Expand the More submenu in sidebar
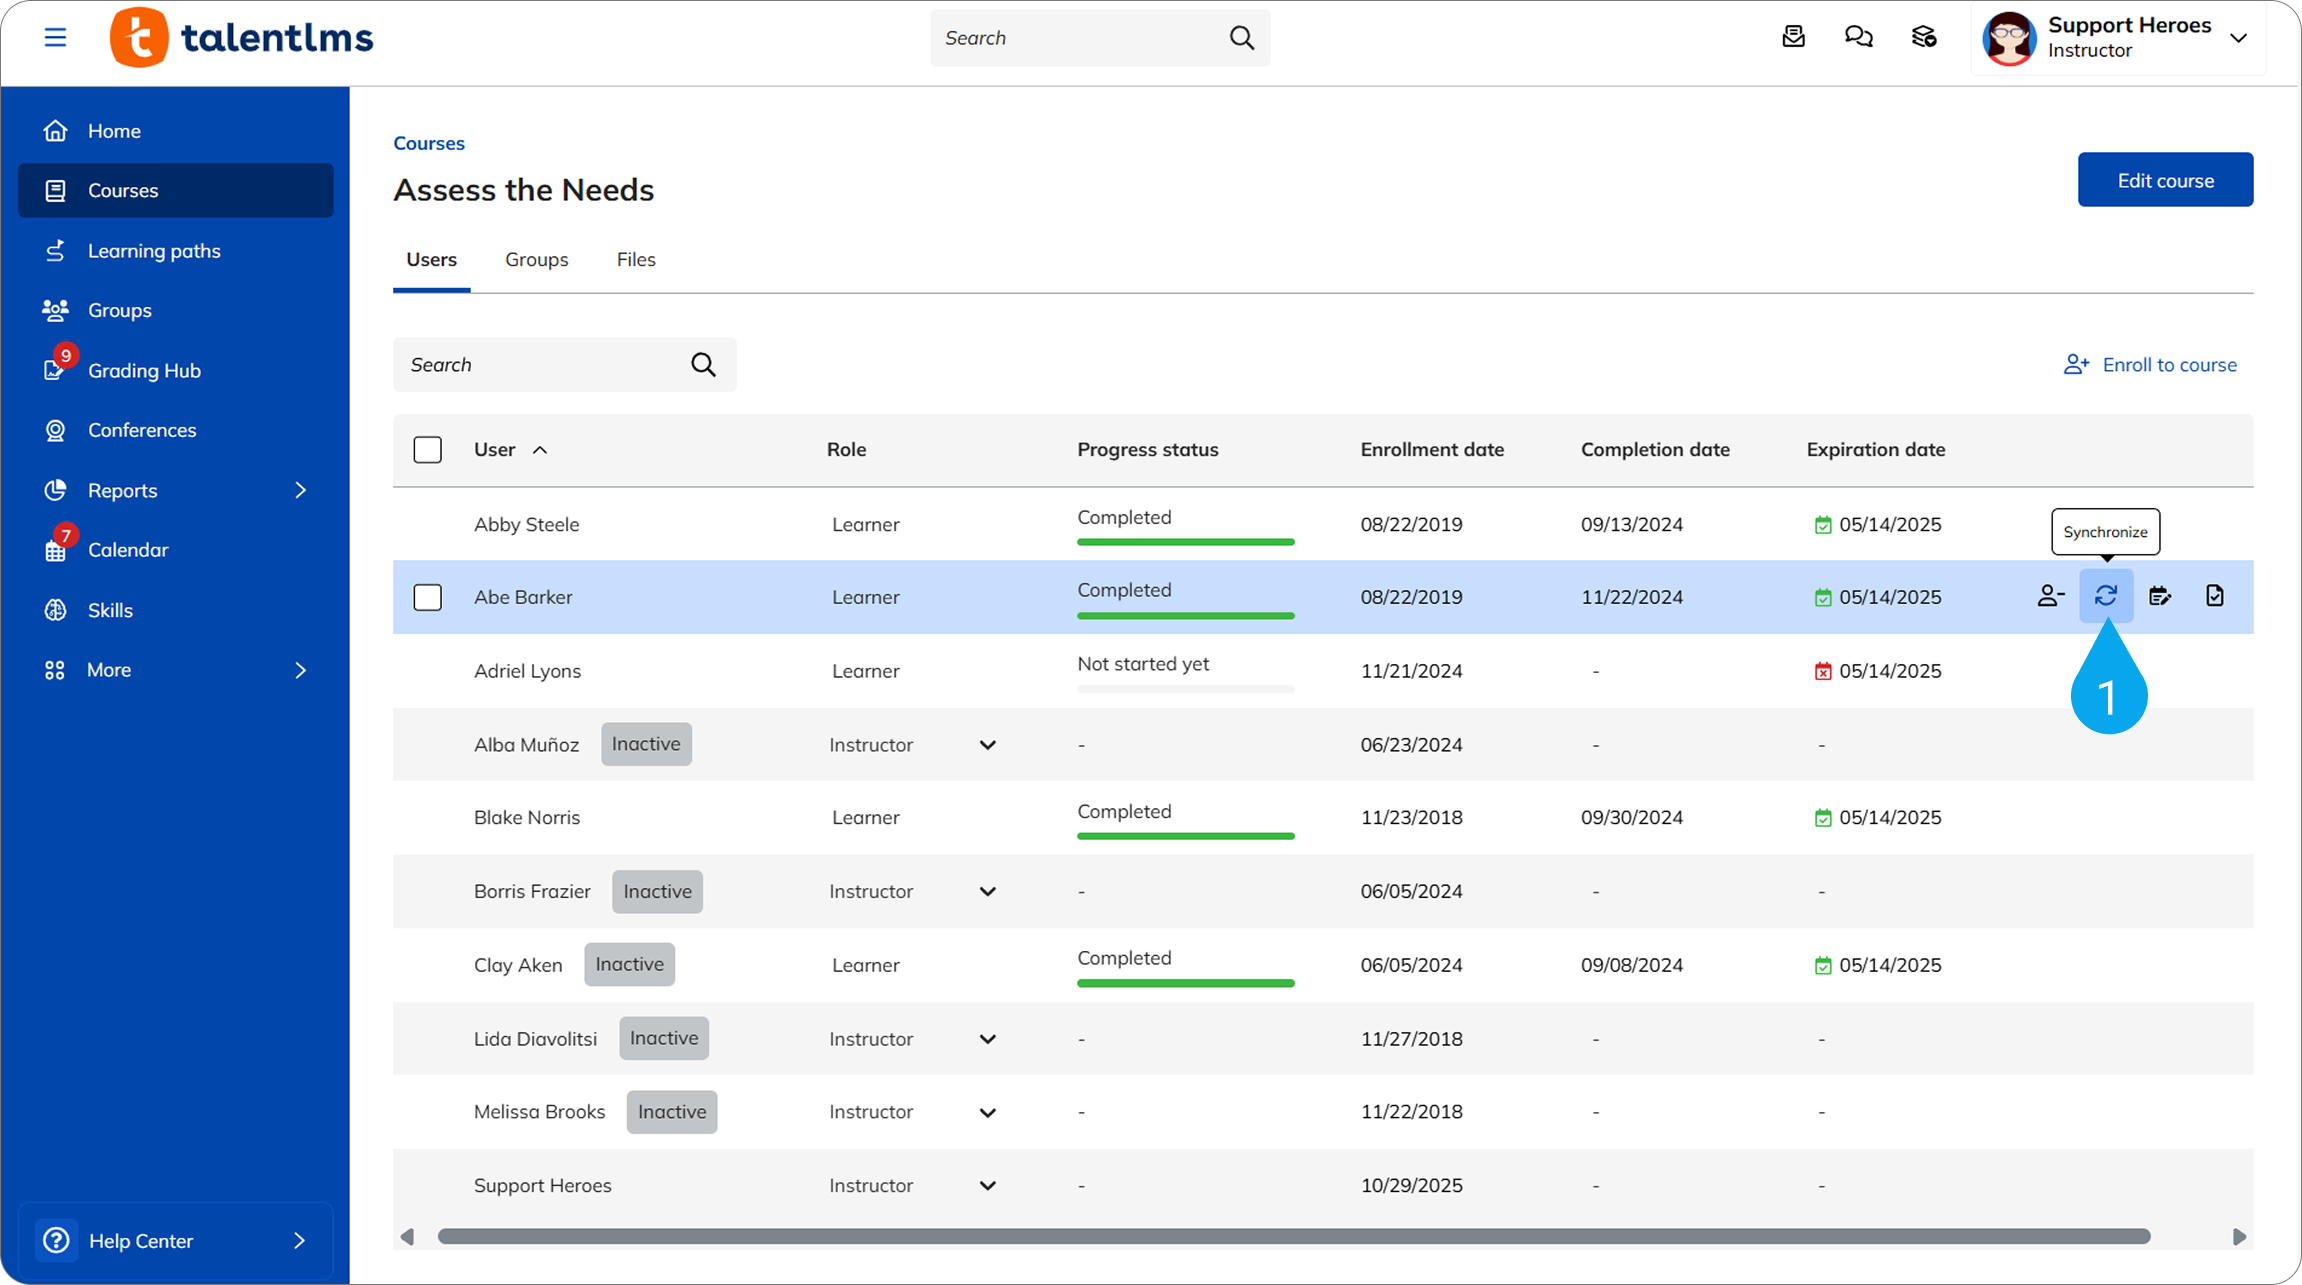The height and width of the screenshot is (1285, 2302). 301,670
